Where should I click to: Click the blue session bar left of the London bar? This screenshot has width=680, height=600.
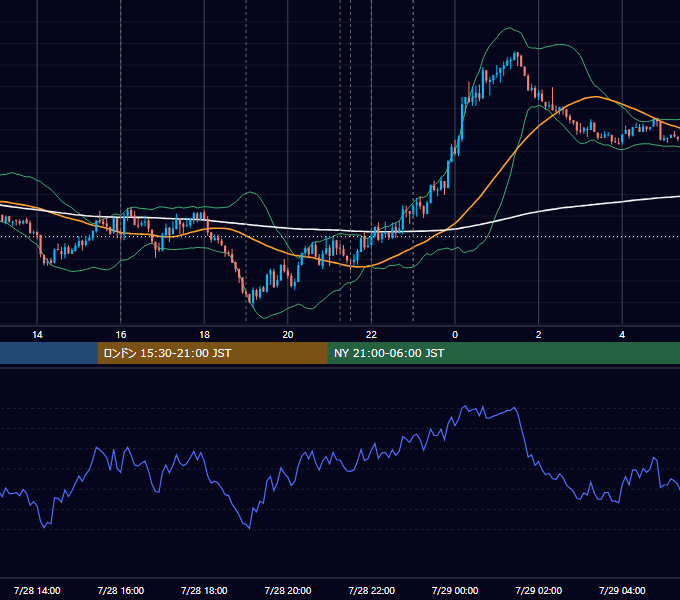pyautogui.click(x=49, y=353)
